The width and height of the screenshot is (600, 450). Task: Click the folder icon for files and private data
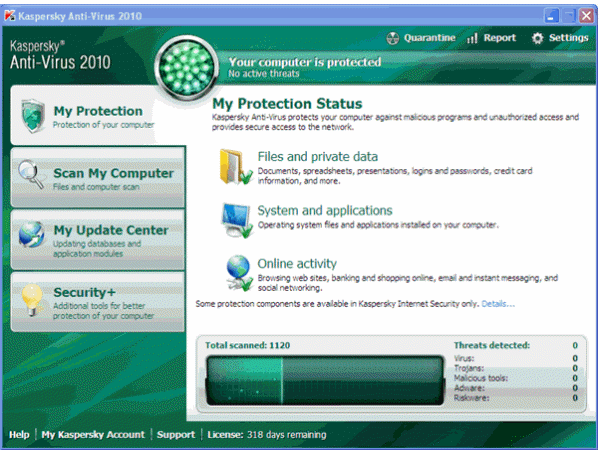236,167
